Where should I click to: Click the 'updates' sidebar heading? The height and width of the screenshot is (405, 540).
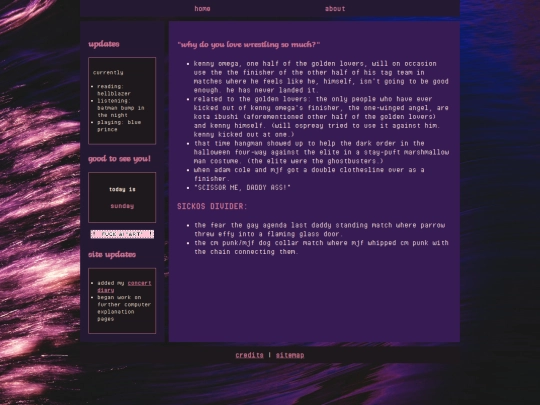click(104, 44)
